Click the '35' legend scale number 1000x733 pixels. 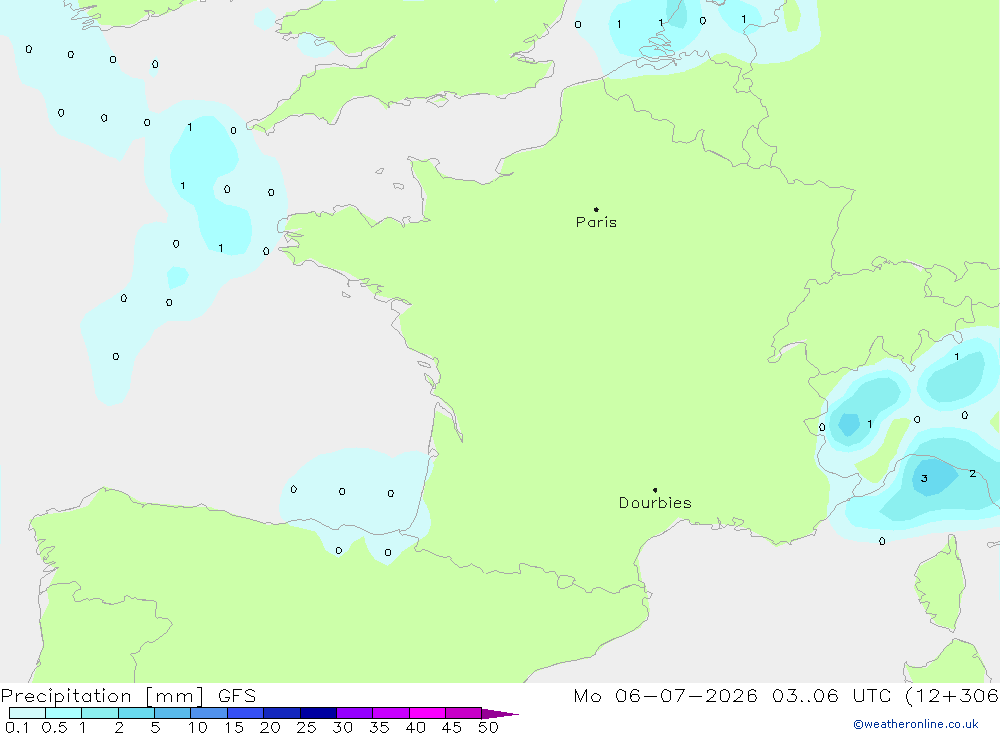(379, 727)
